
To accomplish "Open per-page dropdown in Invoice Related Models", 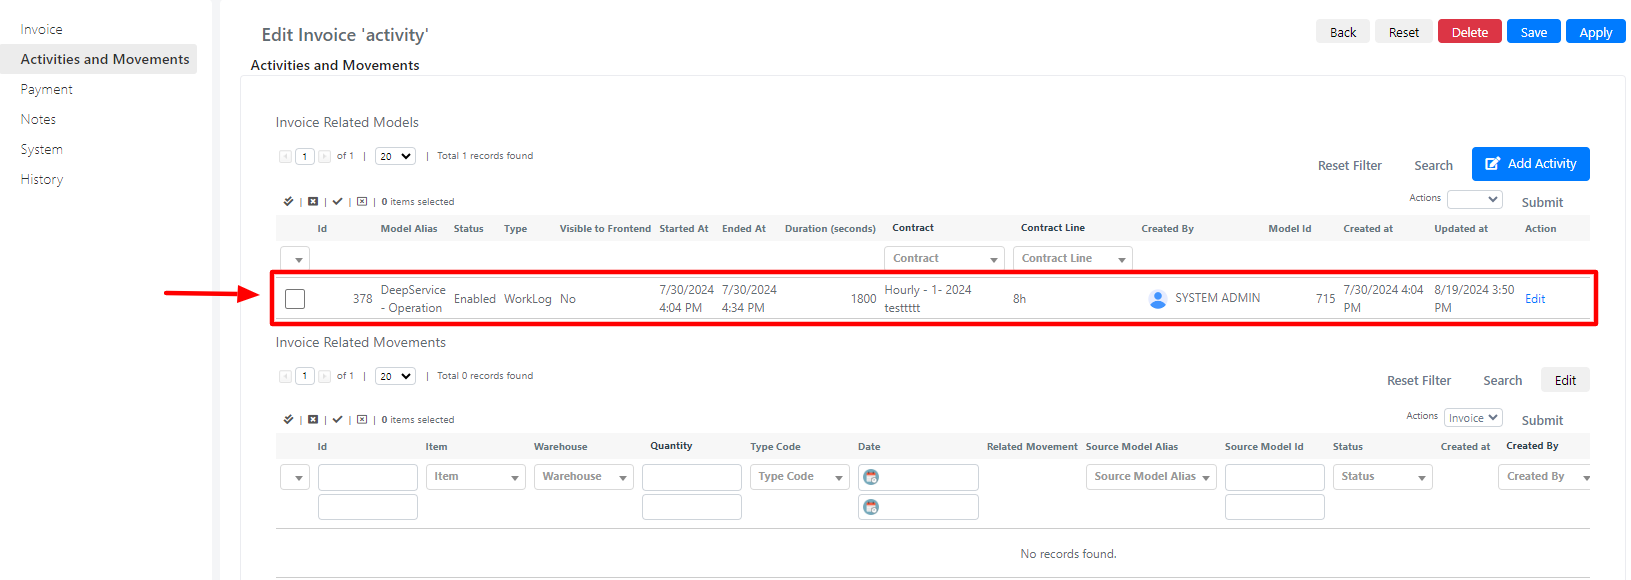I will click(395, 156).
